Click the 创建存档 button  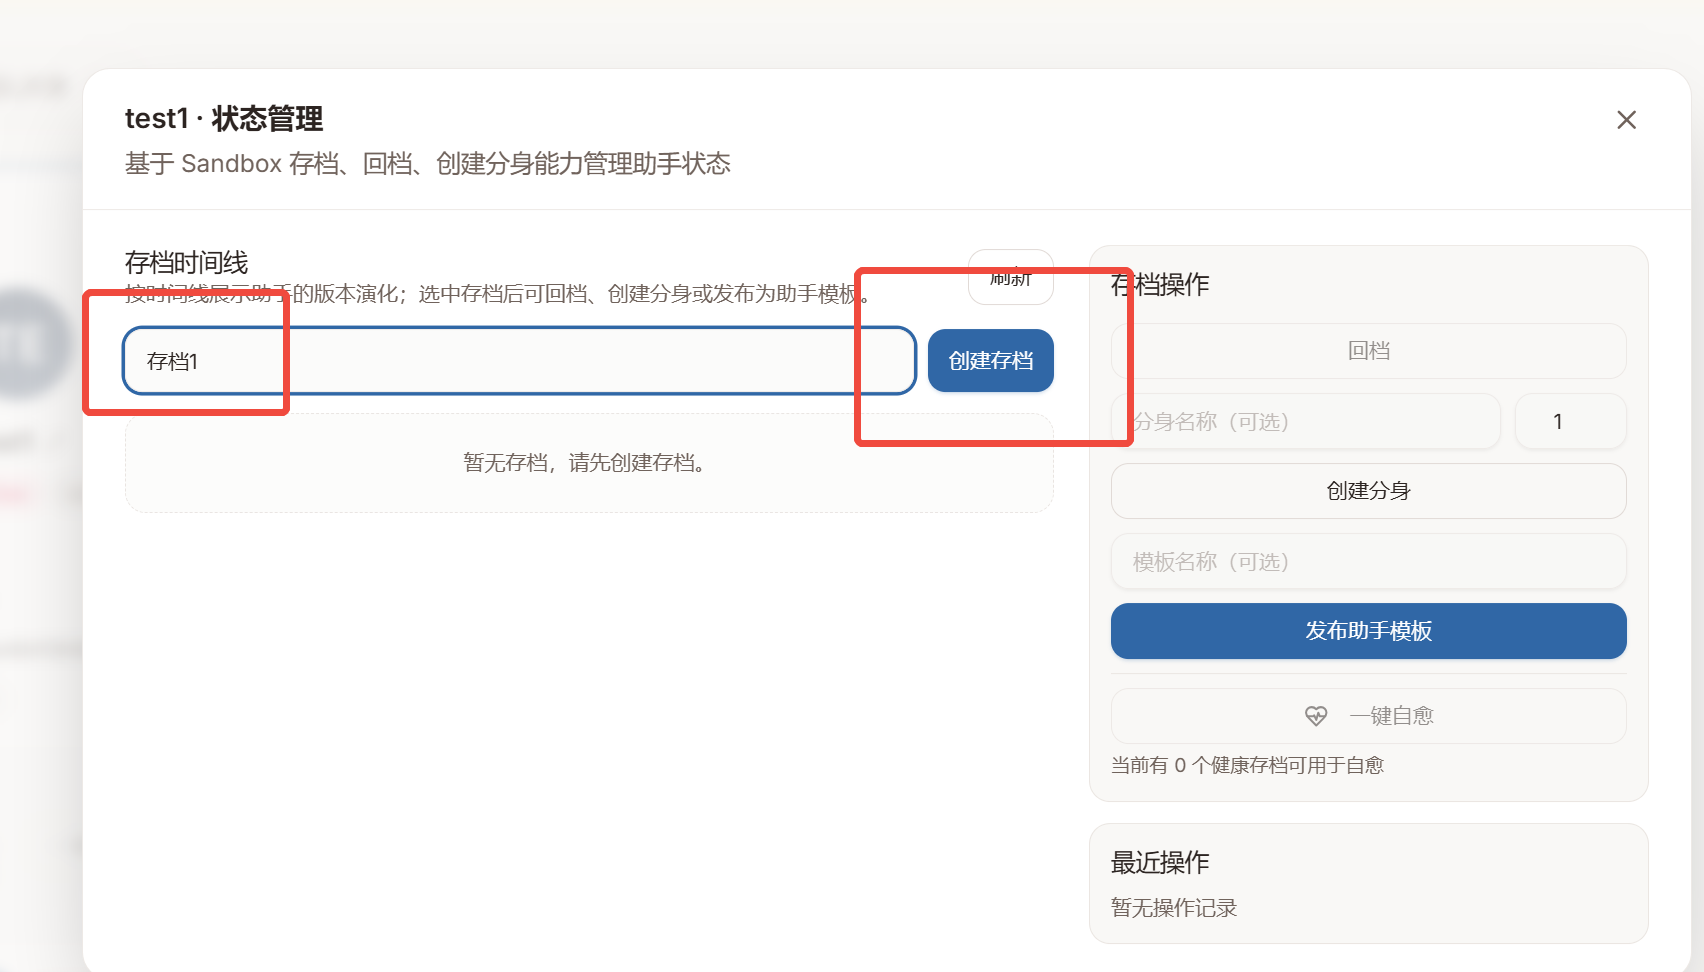coord(990,361)
